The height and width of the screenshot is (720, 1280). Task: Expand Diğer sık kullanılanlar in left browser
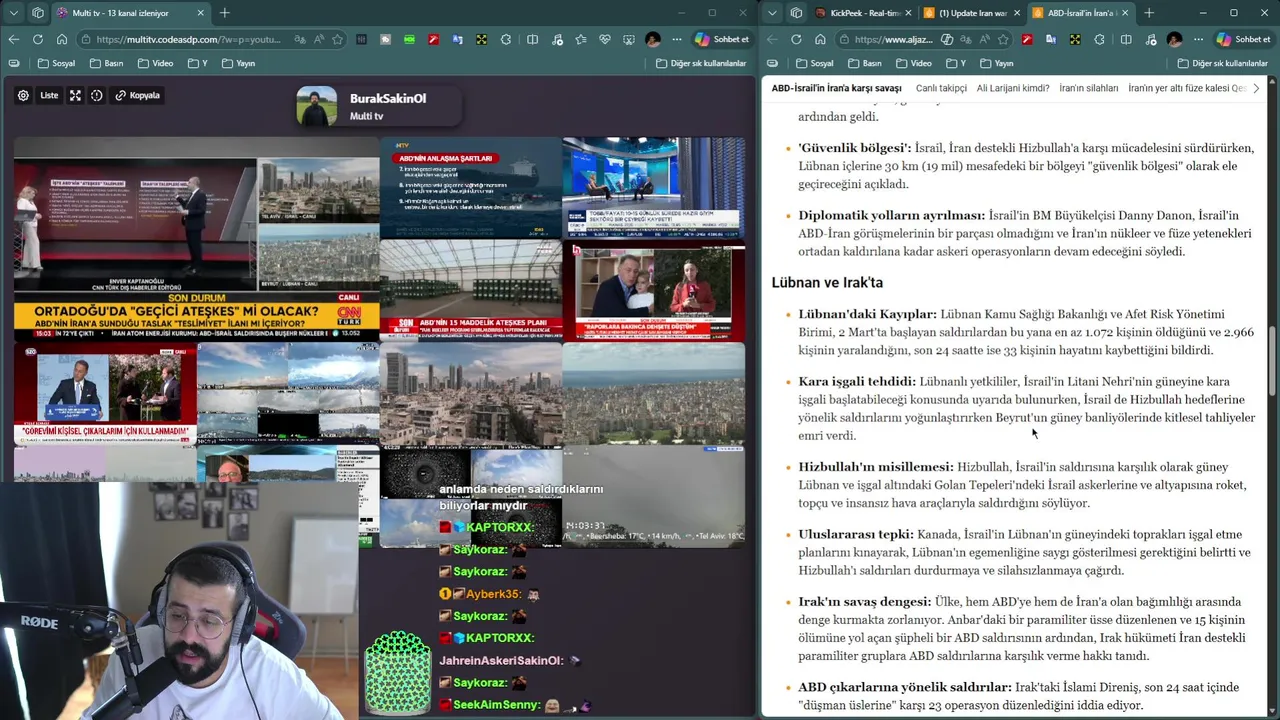coord(701,63)
